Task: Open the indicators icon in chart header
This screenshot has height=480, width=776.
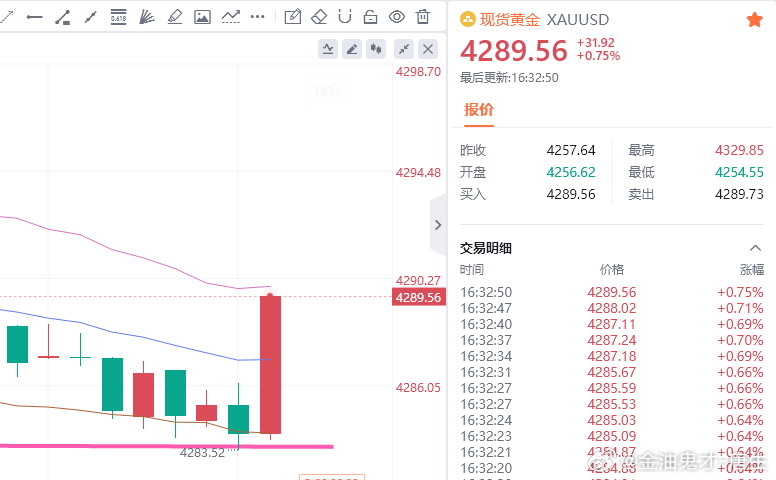Action: tap(328, 49)
